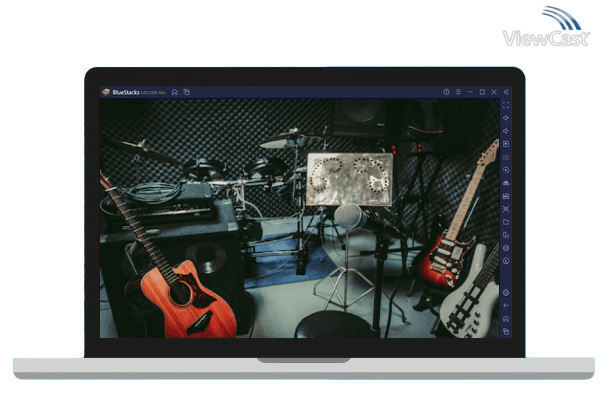The height and width of the screenshot is (414, 602).
Task: Open the multi-instance manager icon in the sidebar
Action: [506, 235]
